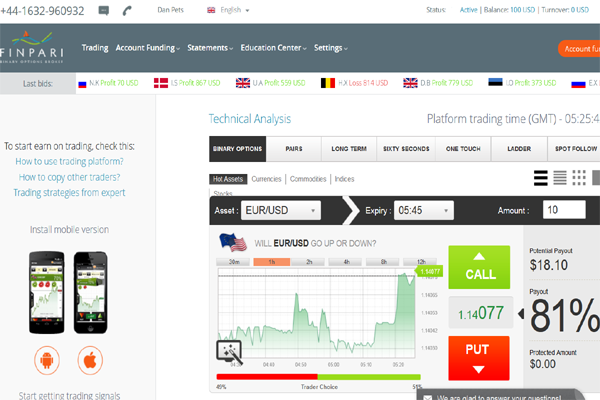Click the 1.14077 current price display
The width and height of the screenshot is (600, 400).
tap(481, 313)
